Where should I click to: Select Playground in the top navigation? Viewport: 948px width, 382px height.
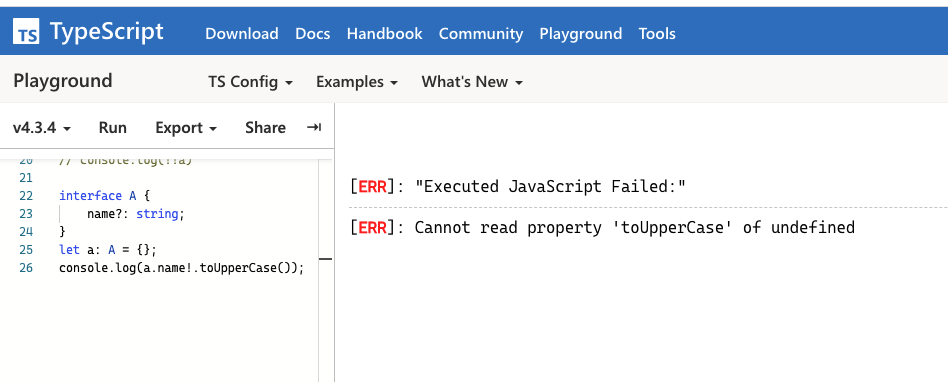coord(580,34)
